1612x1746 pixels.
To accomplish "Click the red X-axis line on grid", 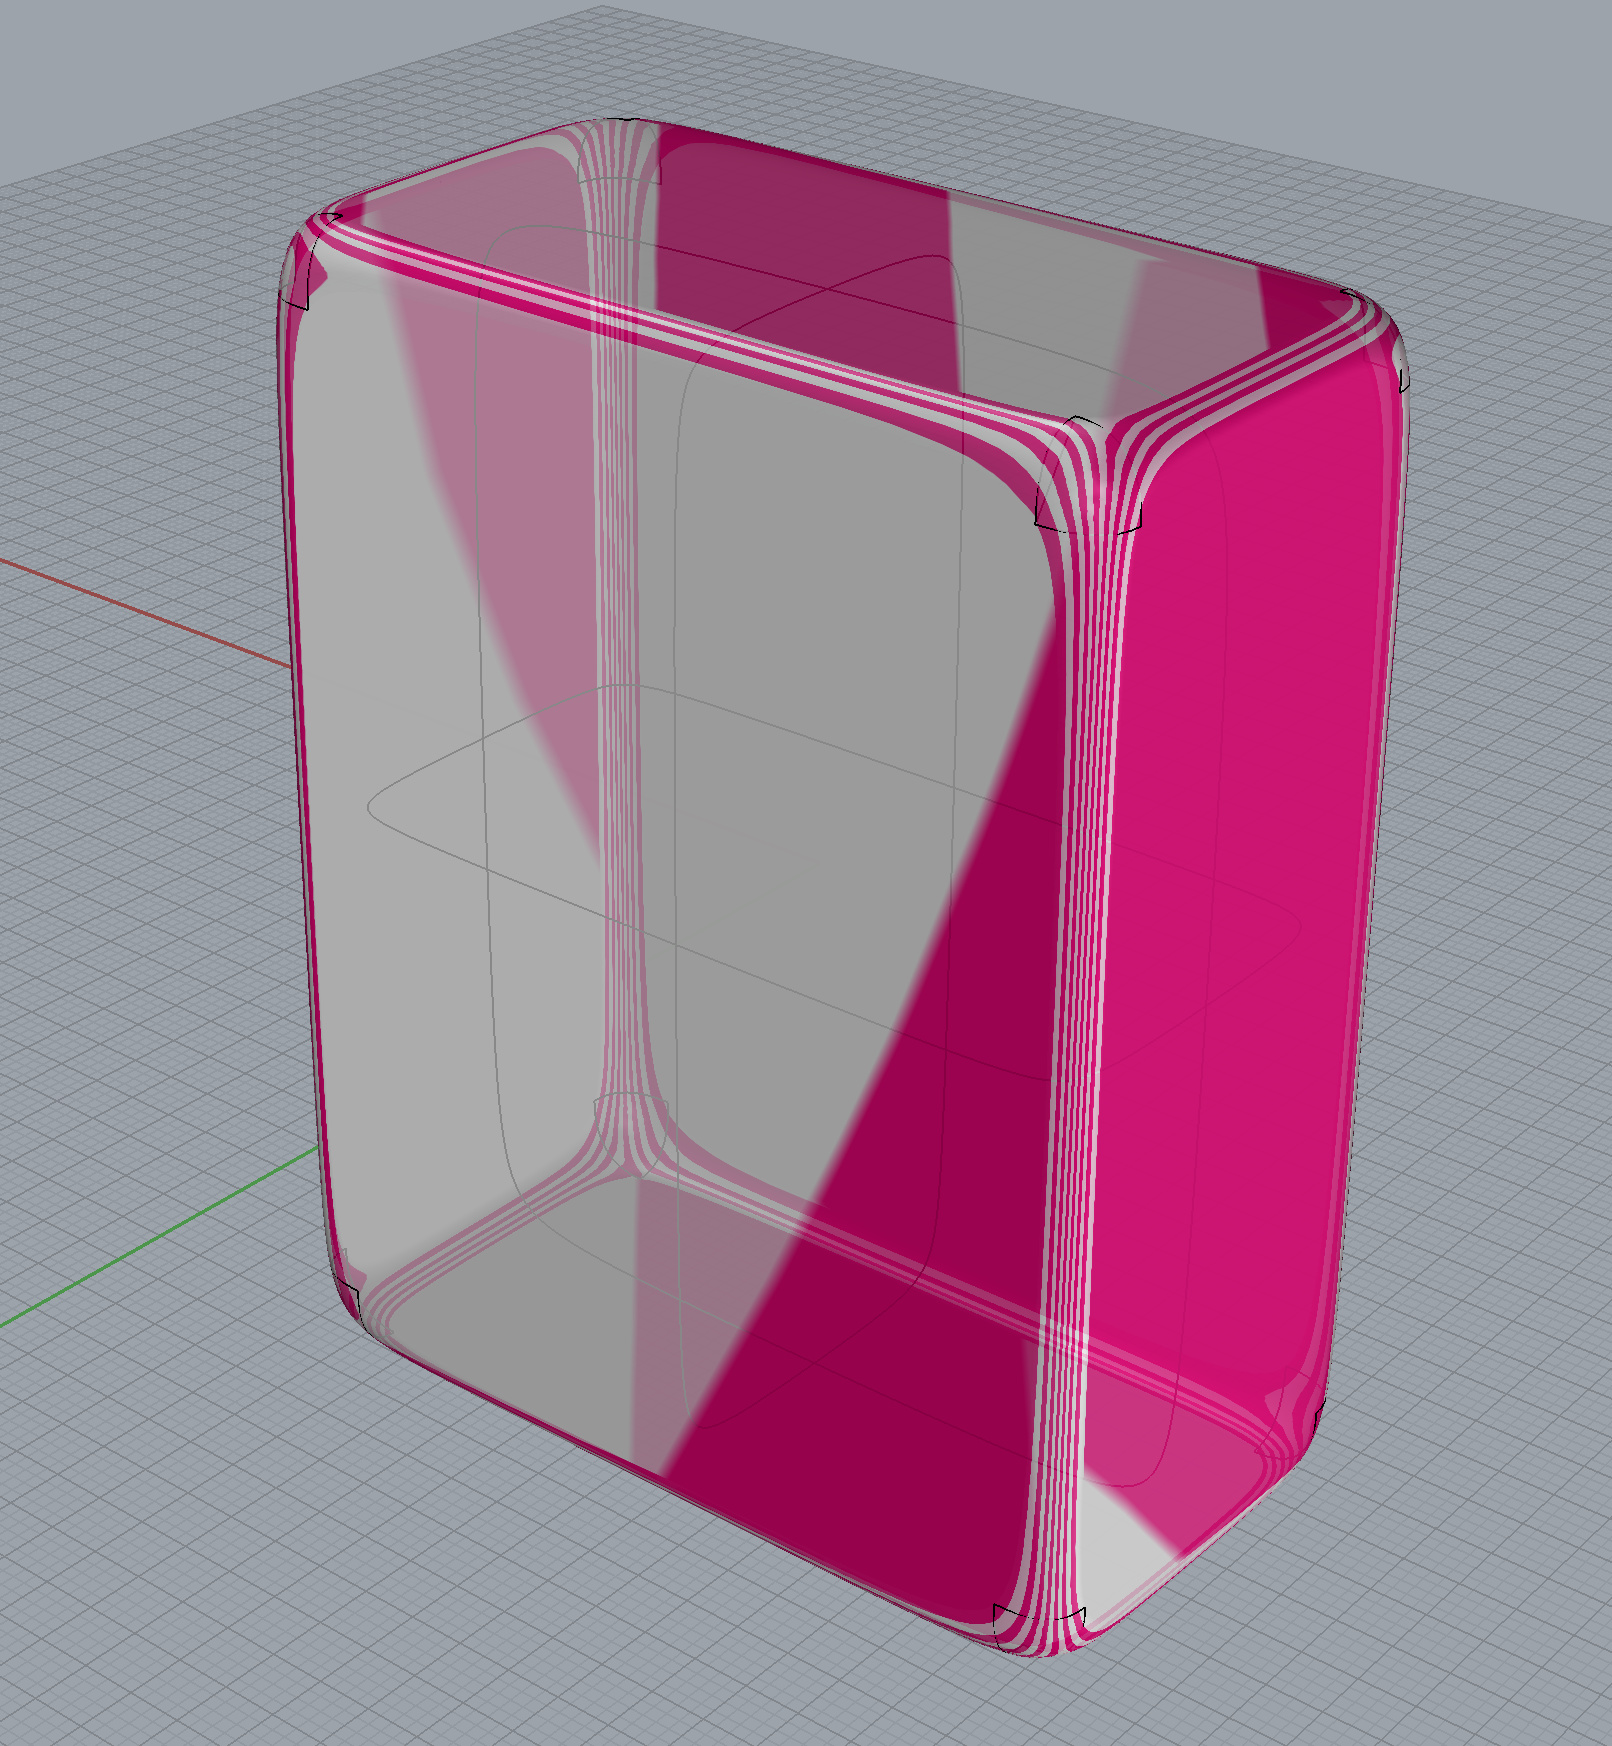I will (145, 613).
